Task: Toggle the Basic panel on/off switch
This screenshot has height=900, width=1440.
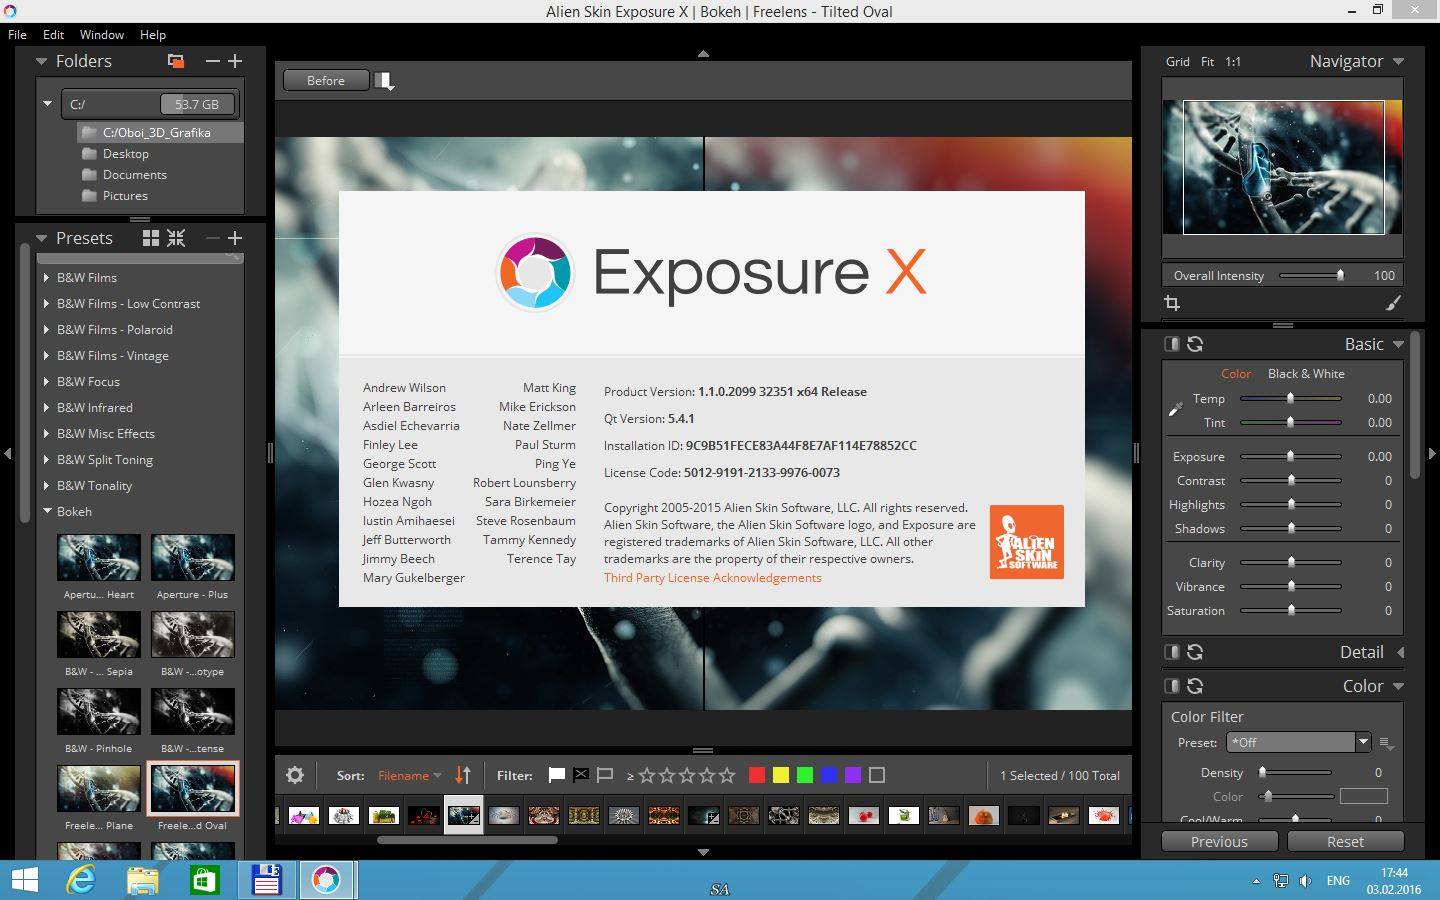Action: 1172,344
